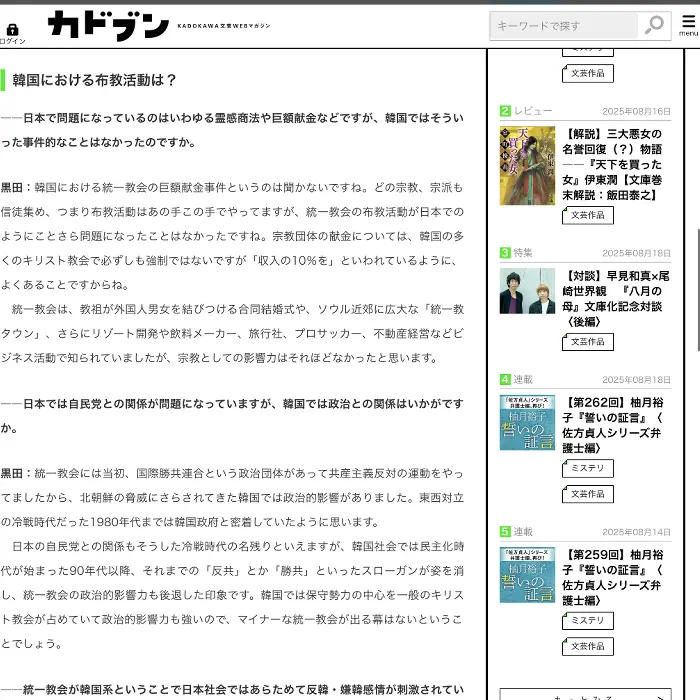Image resolution: width=700 pixels, height=700 pixels.
Task: Click 特集 category label at rank 3
Action: click(x=523, y=253)
